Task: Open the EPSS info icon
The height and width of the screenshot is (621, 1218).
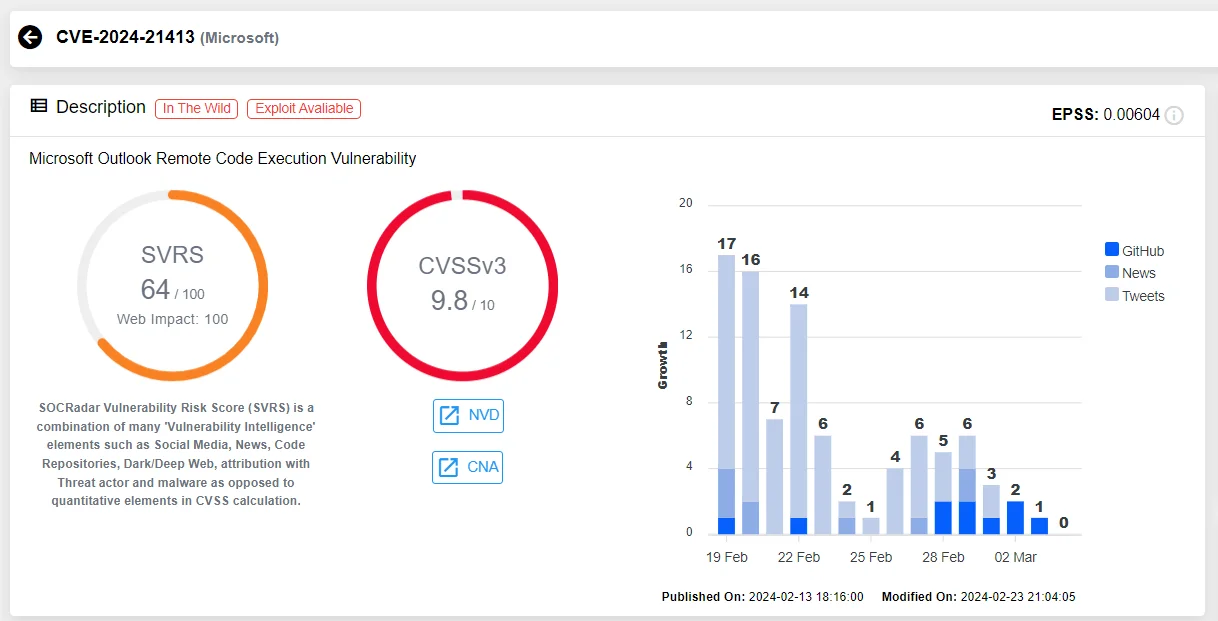Action: coord(1174,115)
